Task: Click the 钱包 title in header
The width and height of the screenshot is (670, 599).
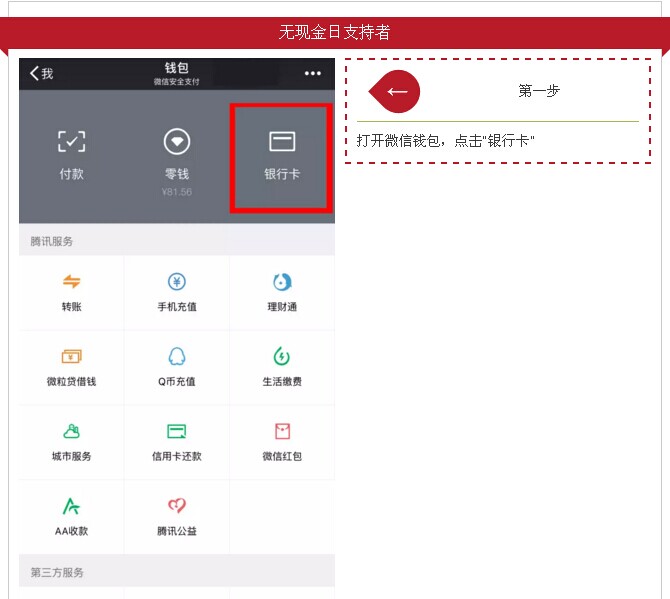Action: point(176,68)
